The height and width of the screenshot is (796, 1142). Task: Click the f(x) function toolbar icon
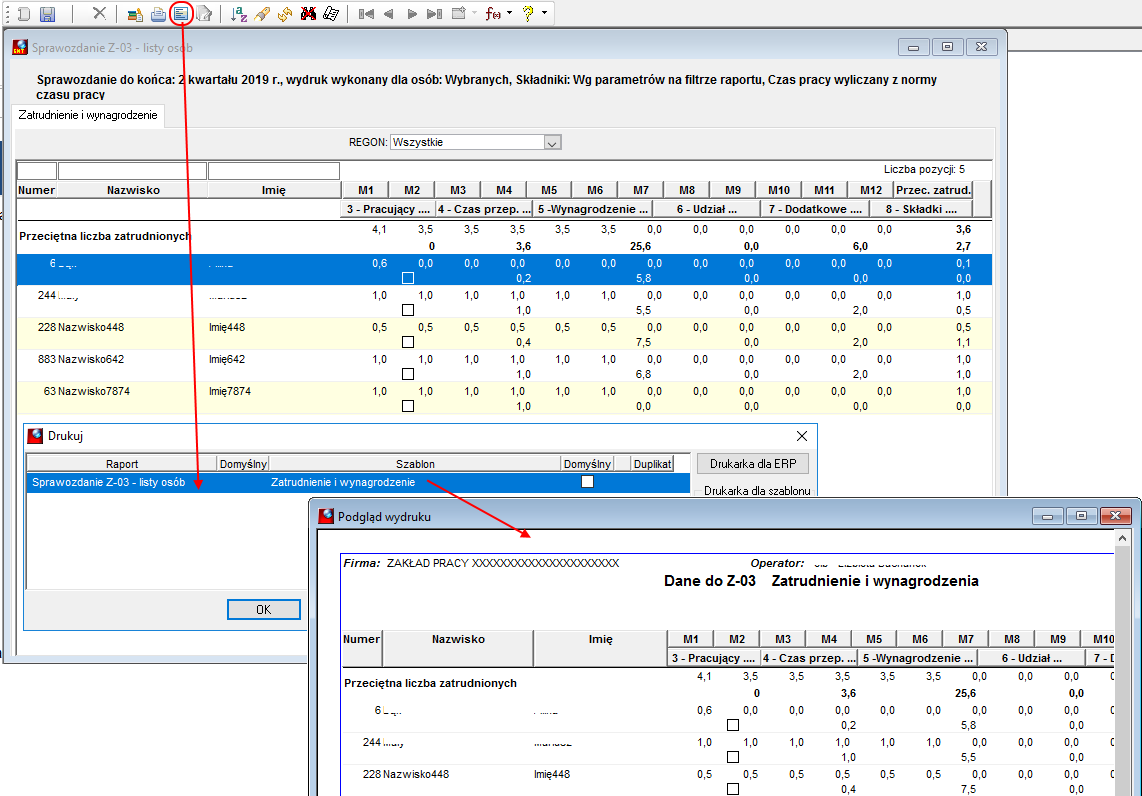[493, 14]
